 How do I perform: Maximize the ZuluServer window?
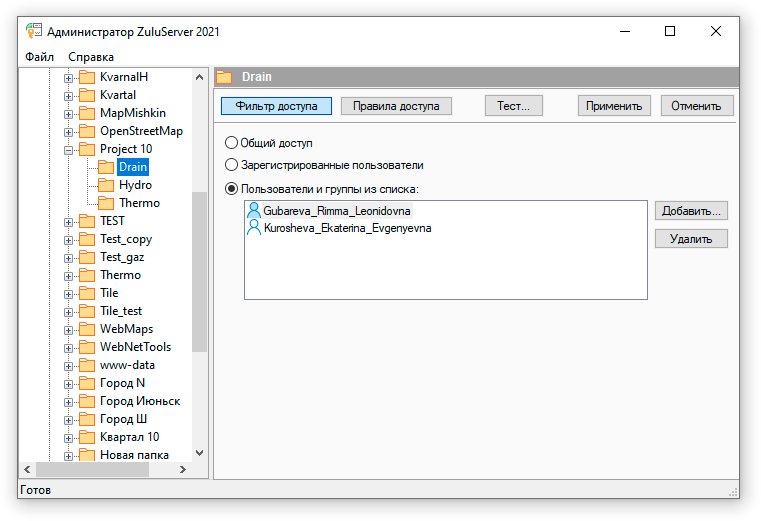[670, 31]
